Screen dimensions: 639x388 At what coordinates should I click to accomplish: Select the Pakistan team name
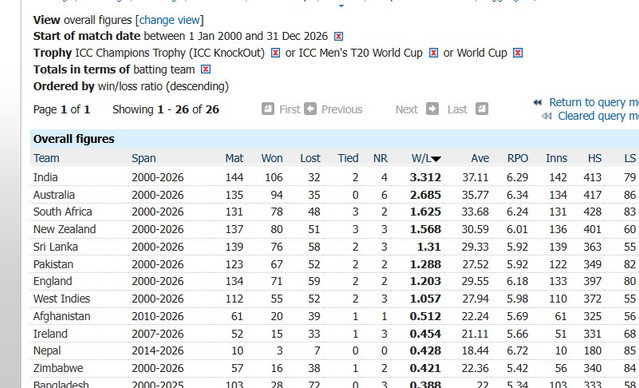click(x=53, y=265)
